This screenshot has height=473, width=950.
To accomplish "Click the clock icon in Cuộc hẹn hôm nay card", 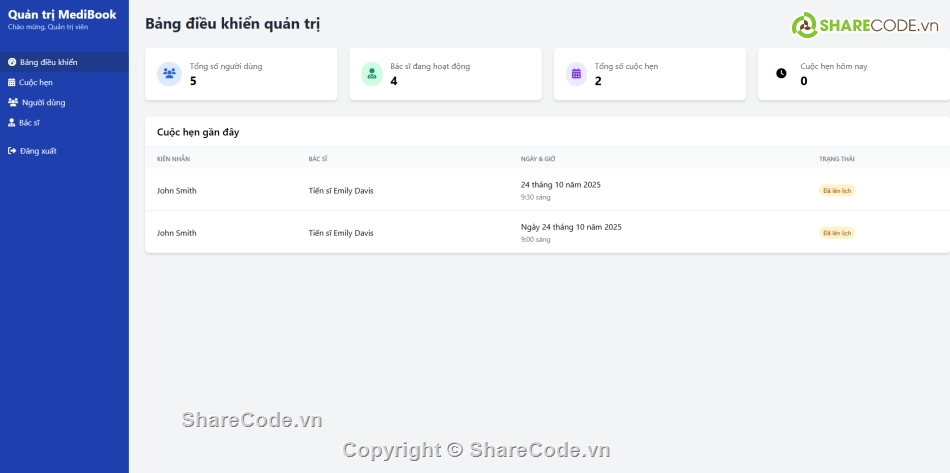I will point(781,73).
